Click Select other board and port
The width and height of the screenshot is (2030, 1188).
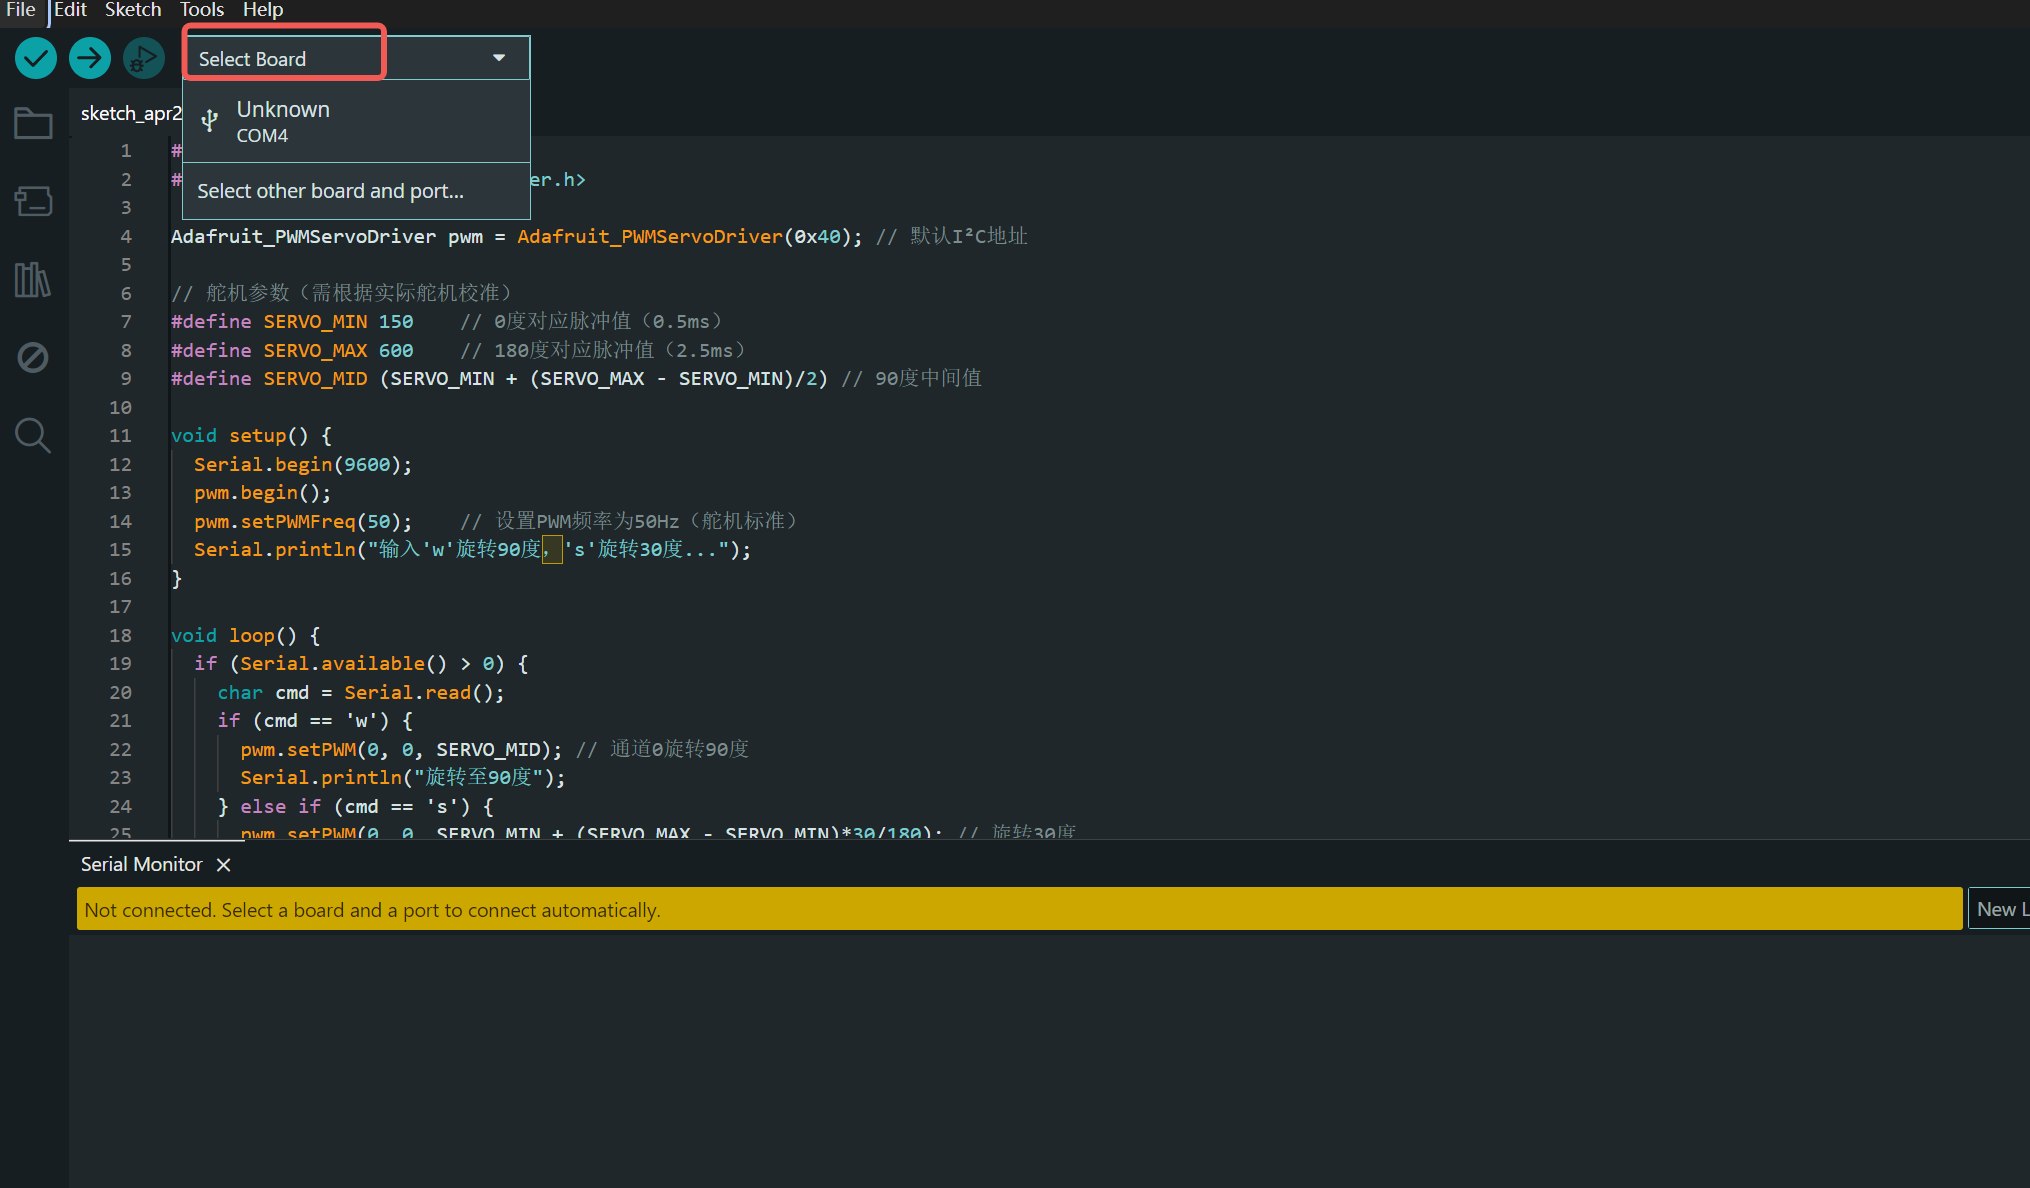click(x=330, y=191)
